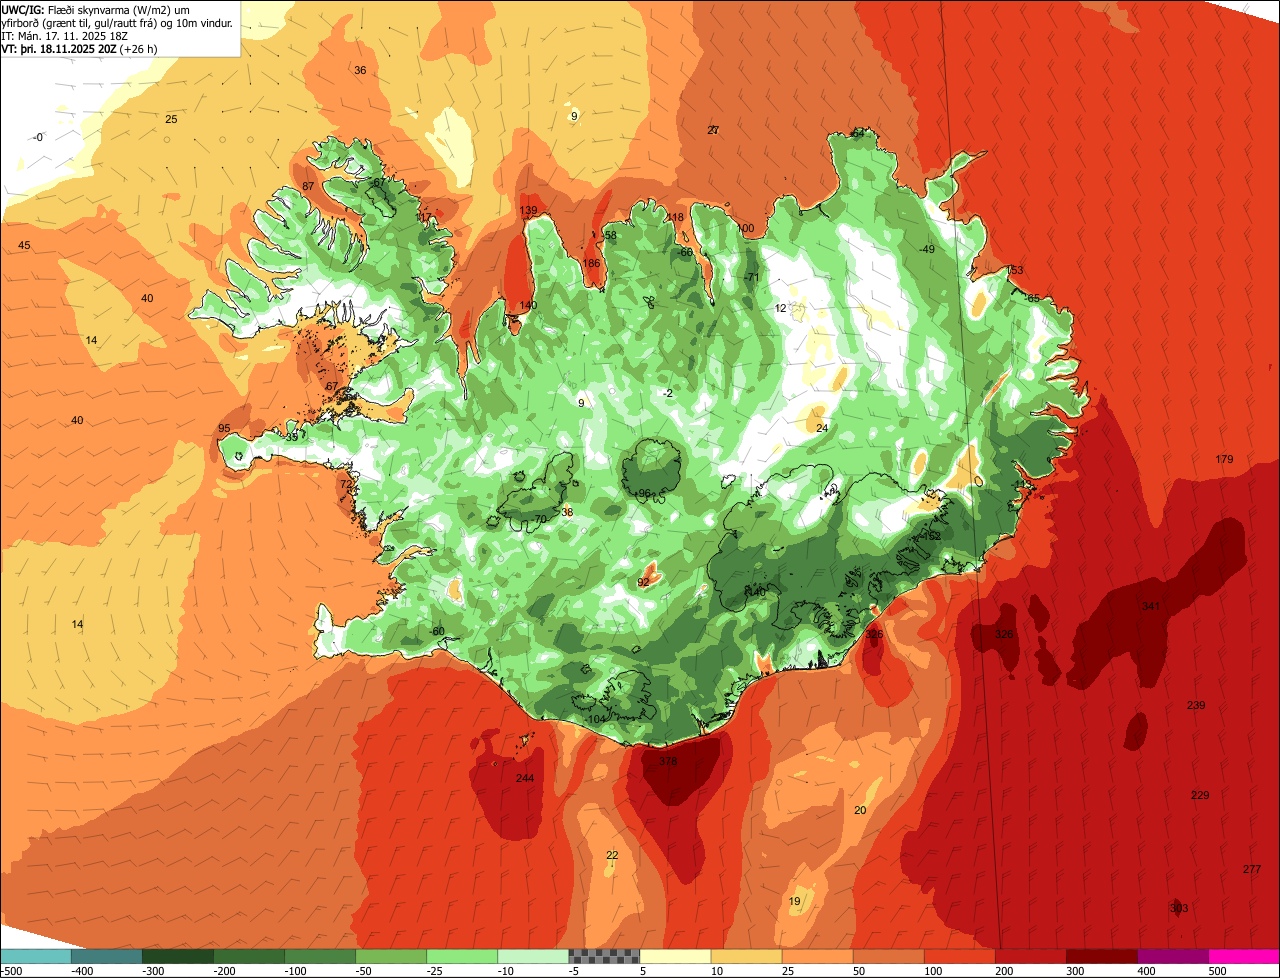Click the map value '27'
Image resolution: width=1280 pixels, height=978 pixels.
pyautogui.click(x=713, y=130)
